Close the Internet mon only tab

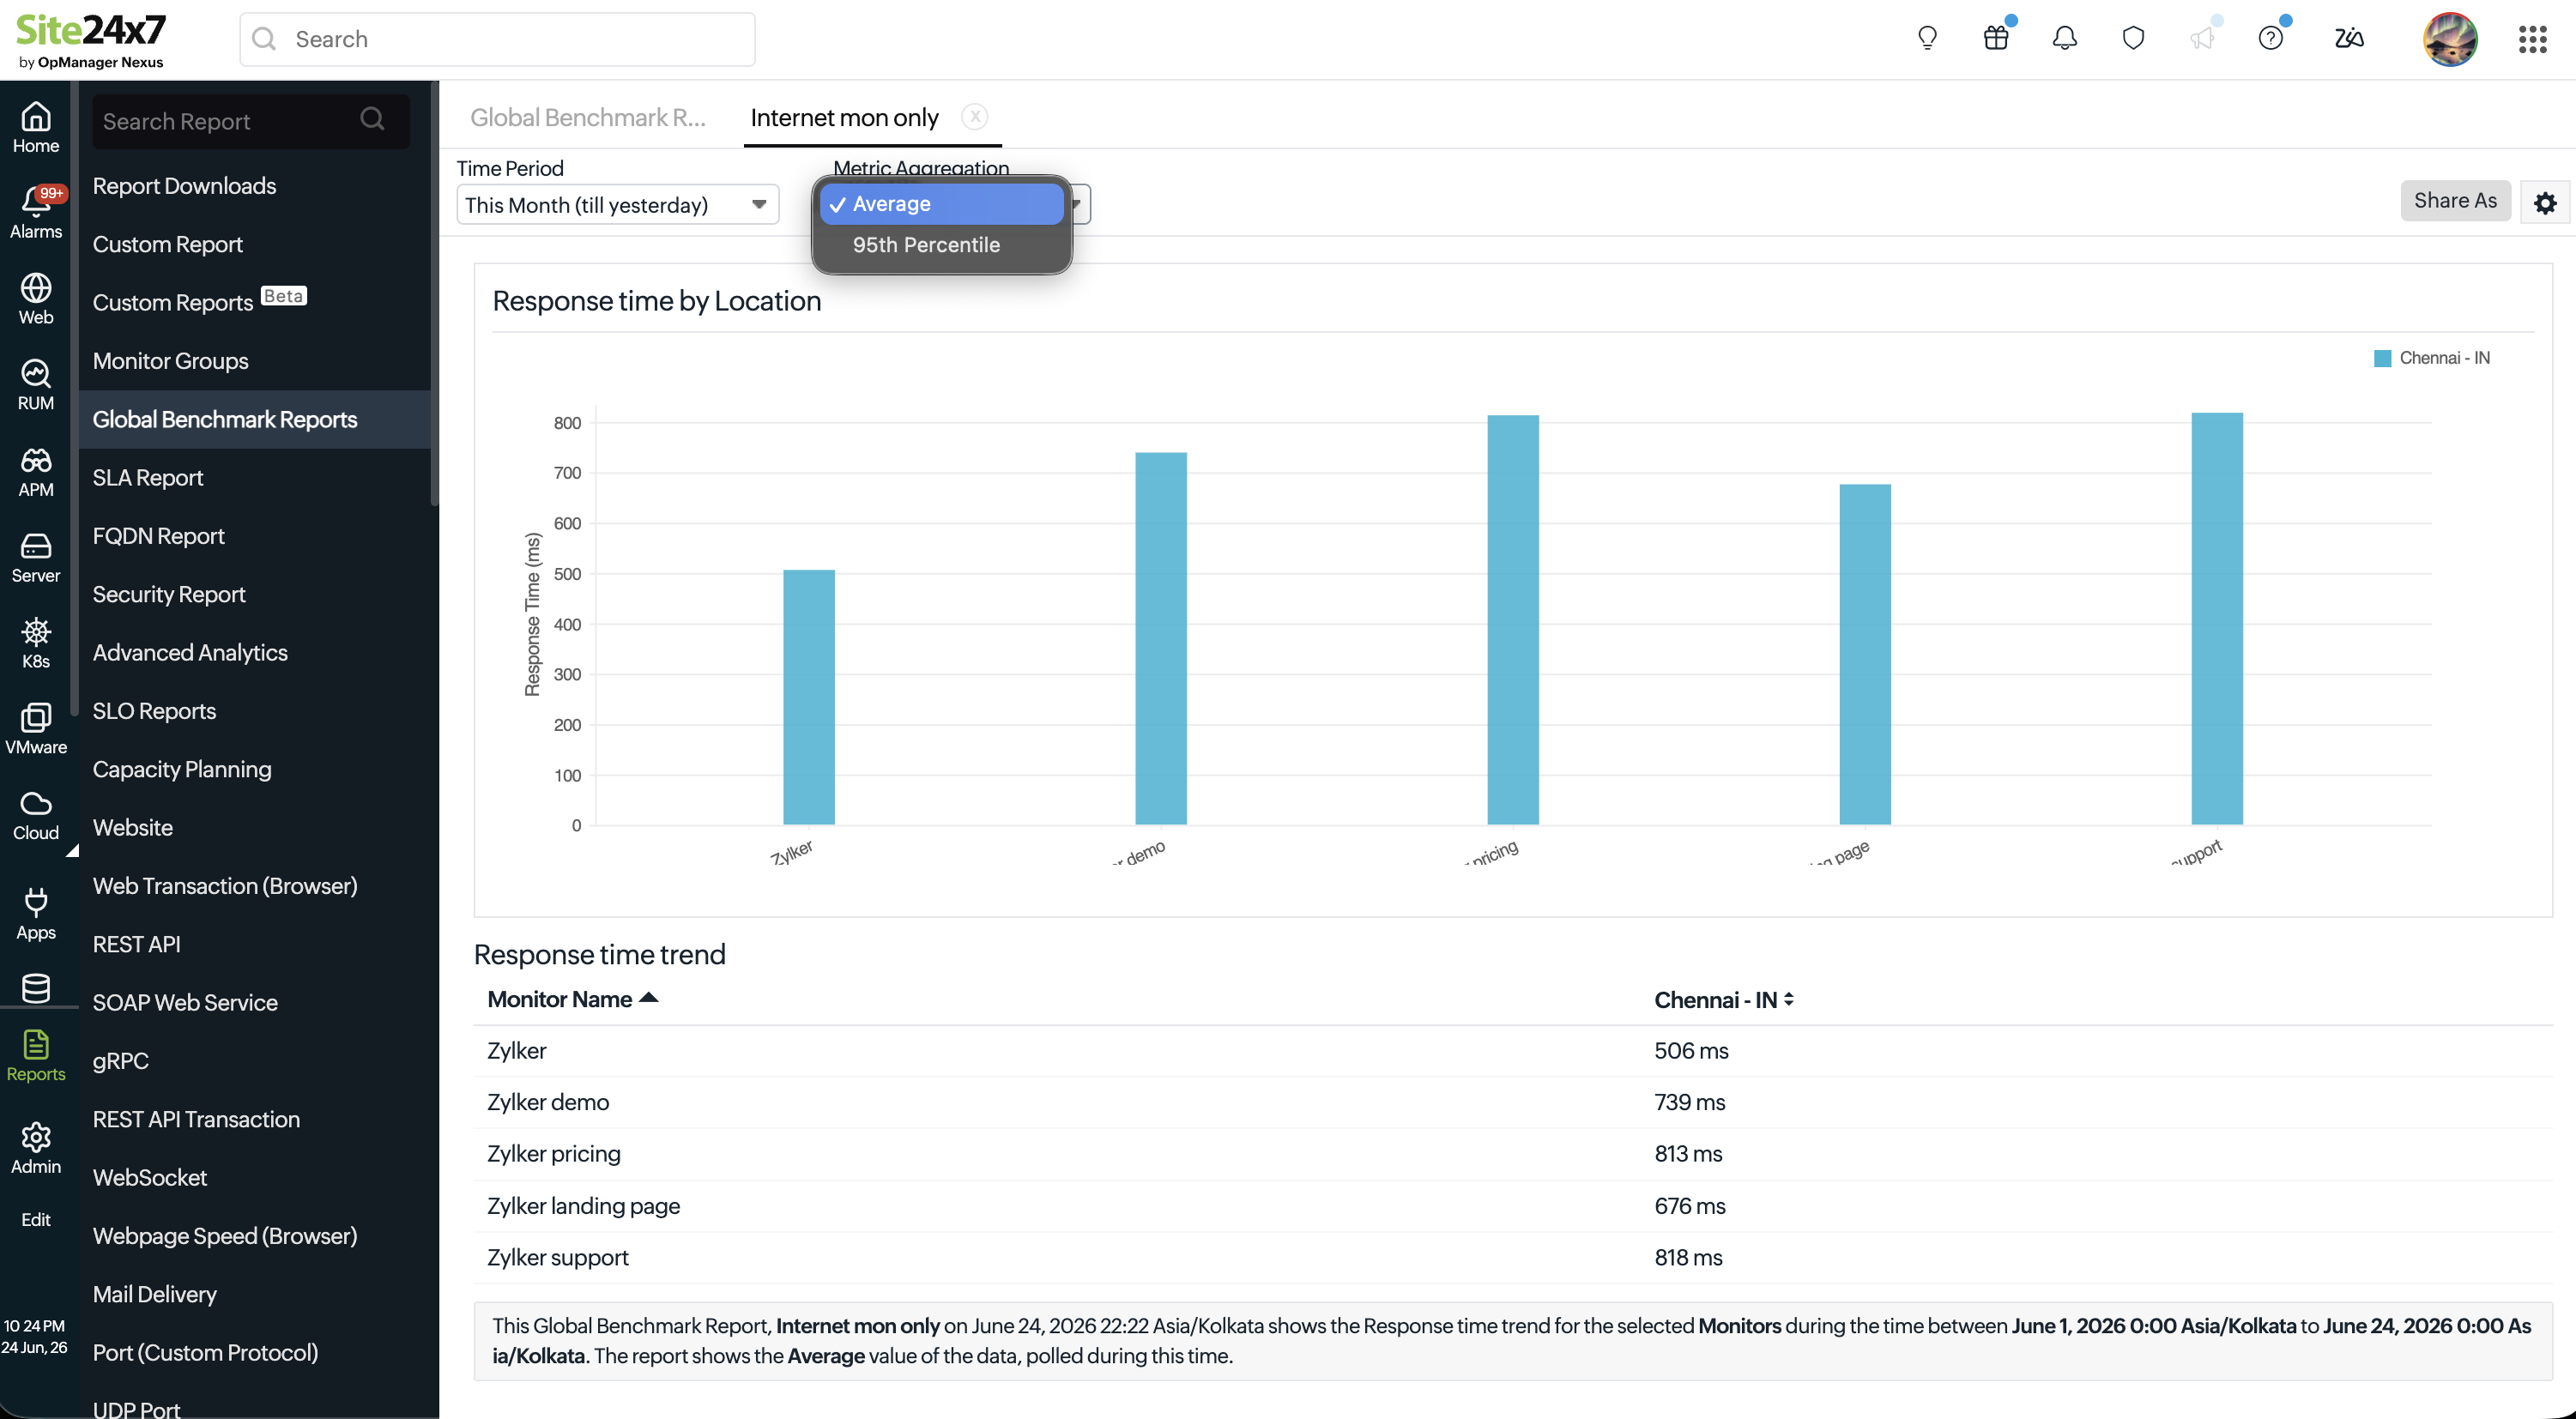974,117
